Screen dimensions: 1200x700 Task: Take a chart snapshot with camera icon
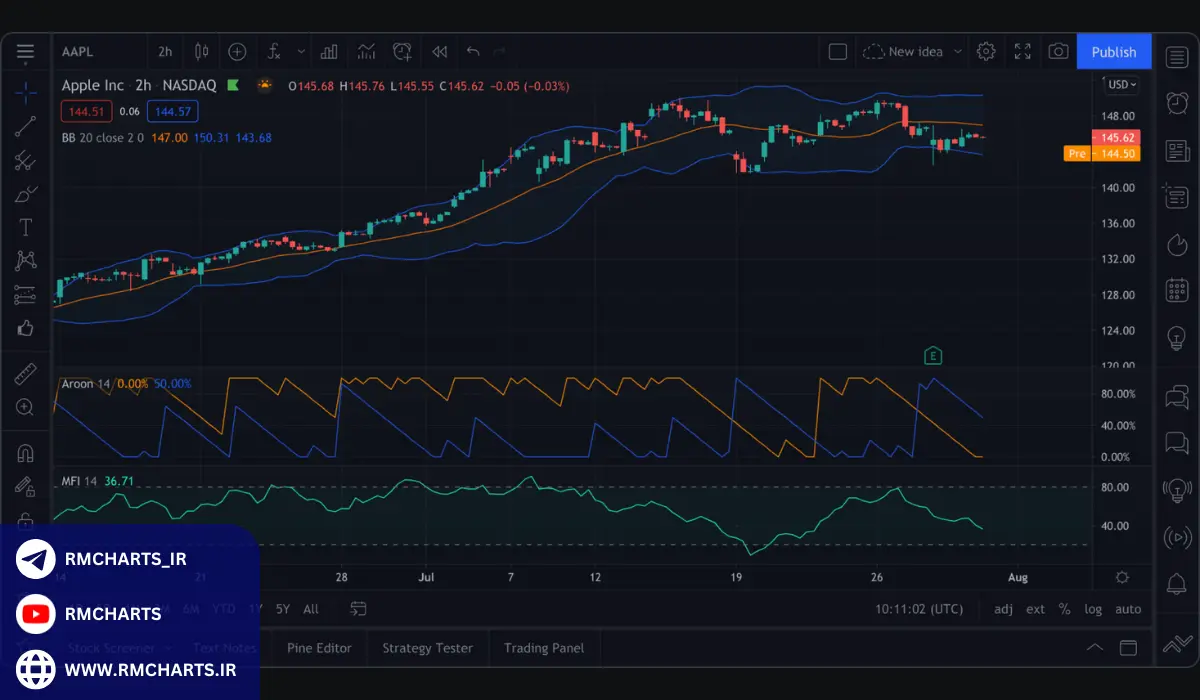tap(1058, 52)
